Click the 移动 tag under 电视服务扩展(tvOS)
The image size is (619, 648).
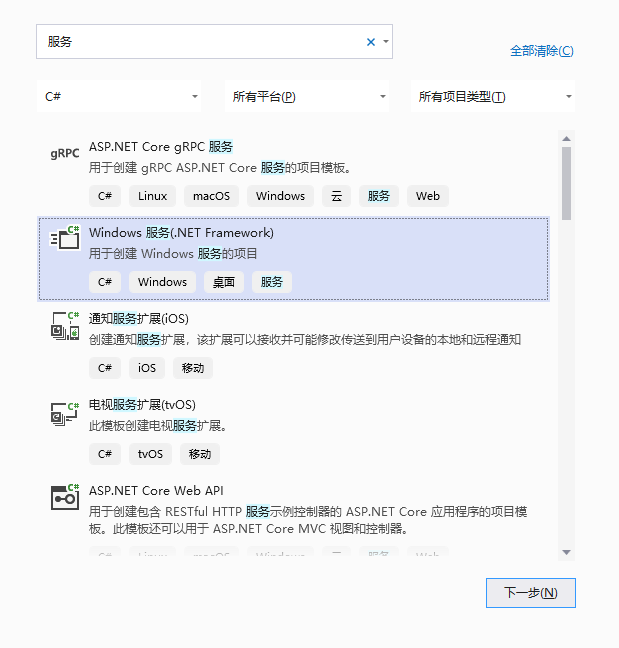click(x=200, y=454)
